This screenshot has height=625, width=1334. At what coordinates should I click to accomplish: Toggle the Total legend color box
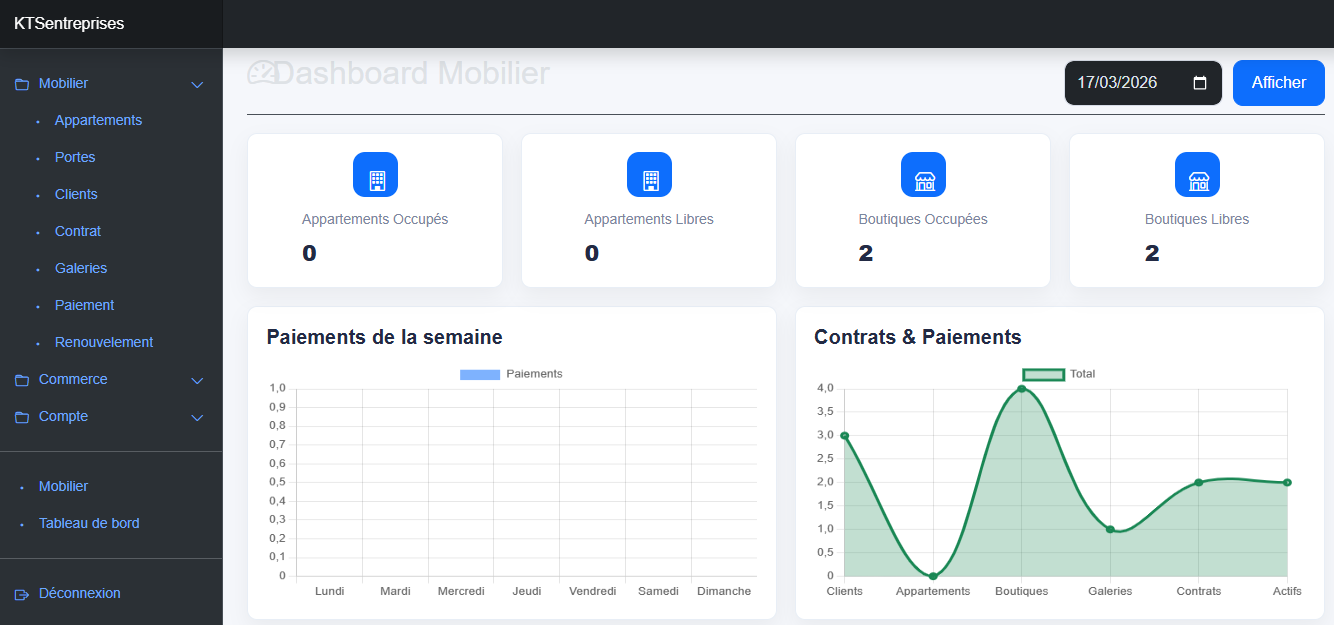(x=1044, y=374)
